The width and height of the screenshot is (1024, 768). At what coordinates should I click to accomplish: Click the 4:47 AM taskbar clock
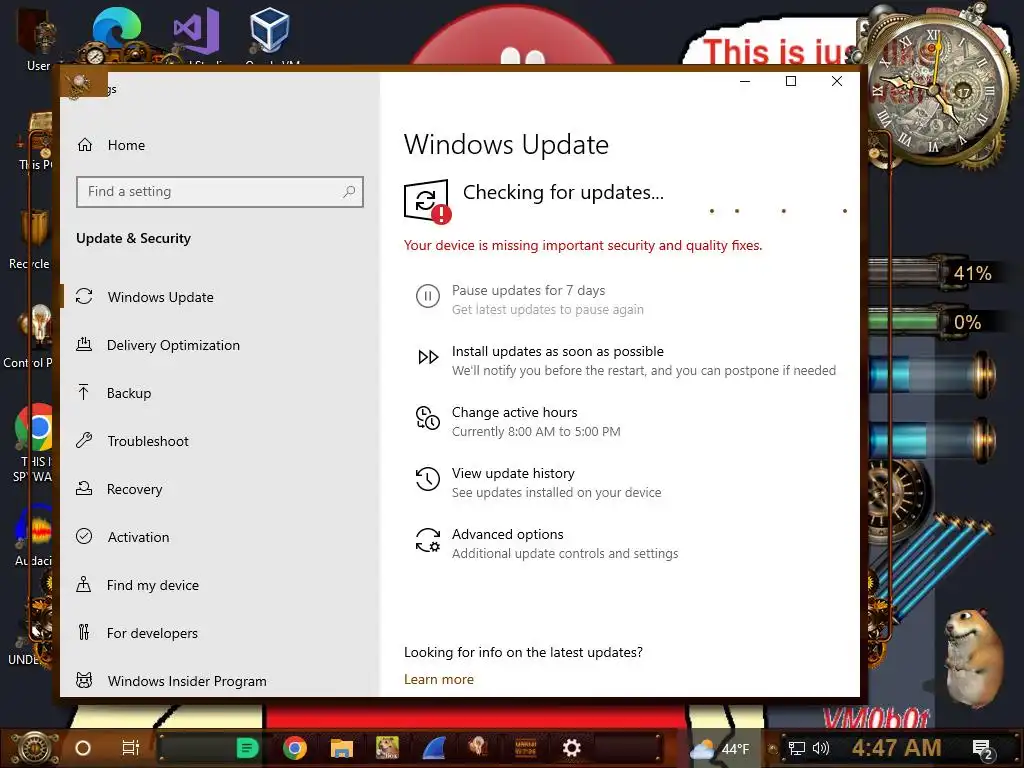tap(896, 748)
